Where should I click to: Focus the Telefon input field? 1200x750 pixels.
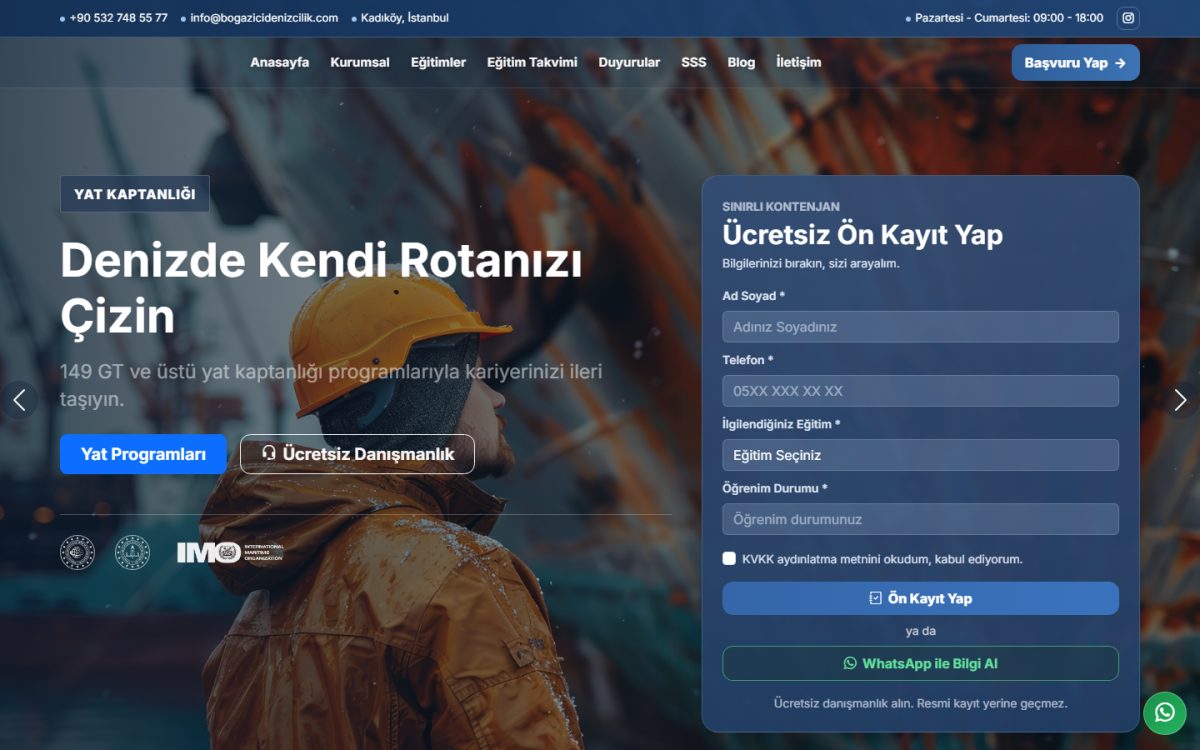pyautogui.click(x=920, y=391)
